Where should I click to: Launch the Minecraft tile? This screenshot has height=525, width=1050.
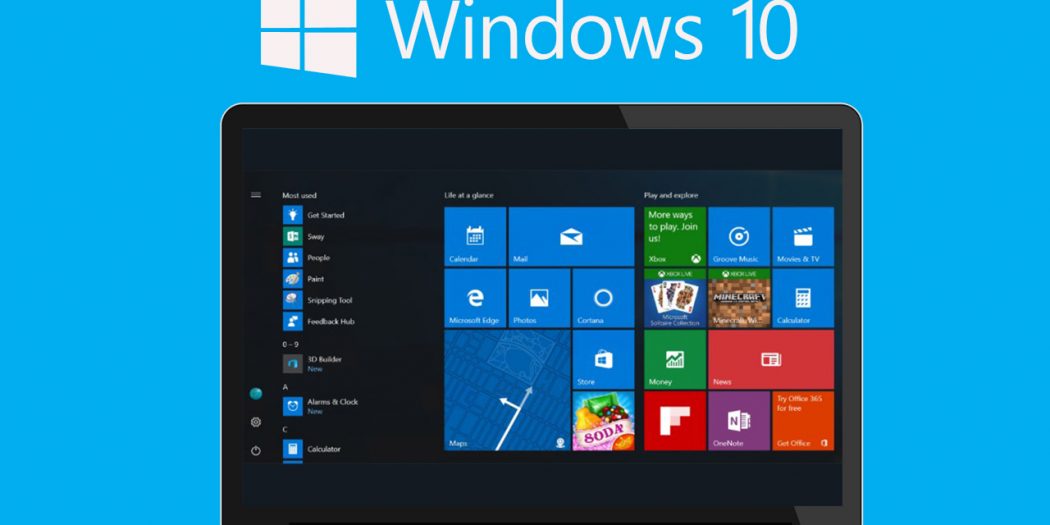coord(739,298)
